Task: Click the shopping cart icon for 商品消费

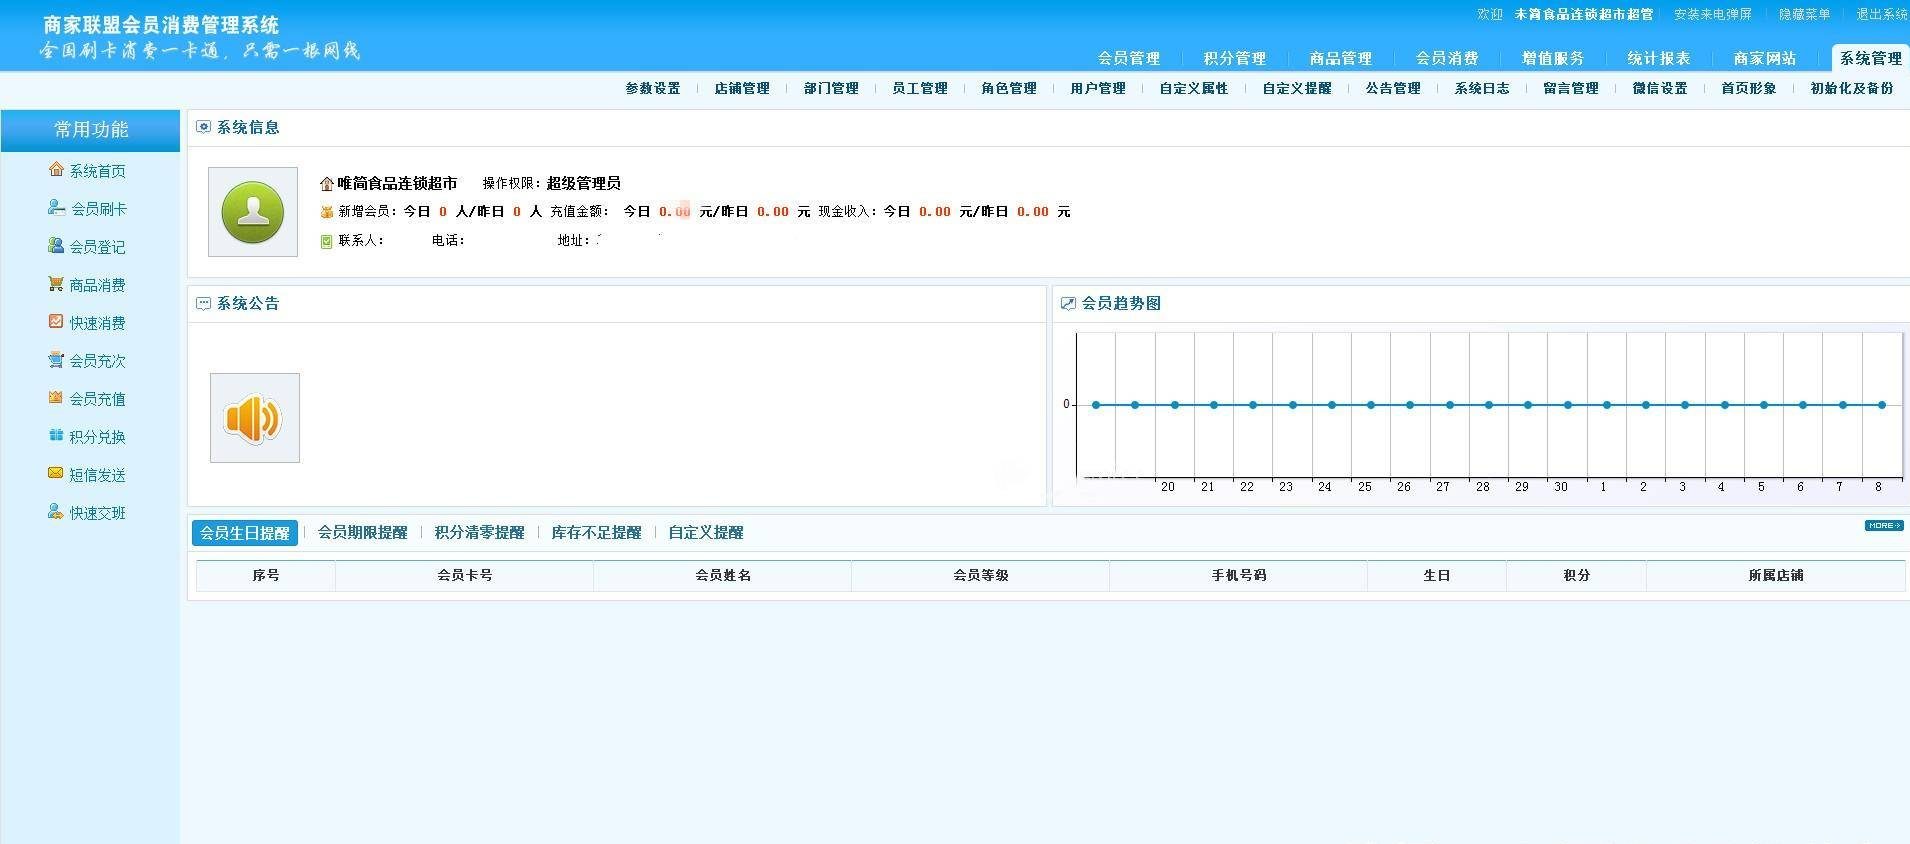Action: 56,284
